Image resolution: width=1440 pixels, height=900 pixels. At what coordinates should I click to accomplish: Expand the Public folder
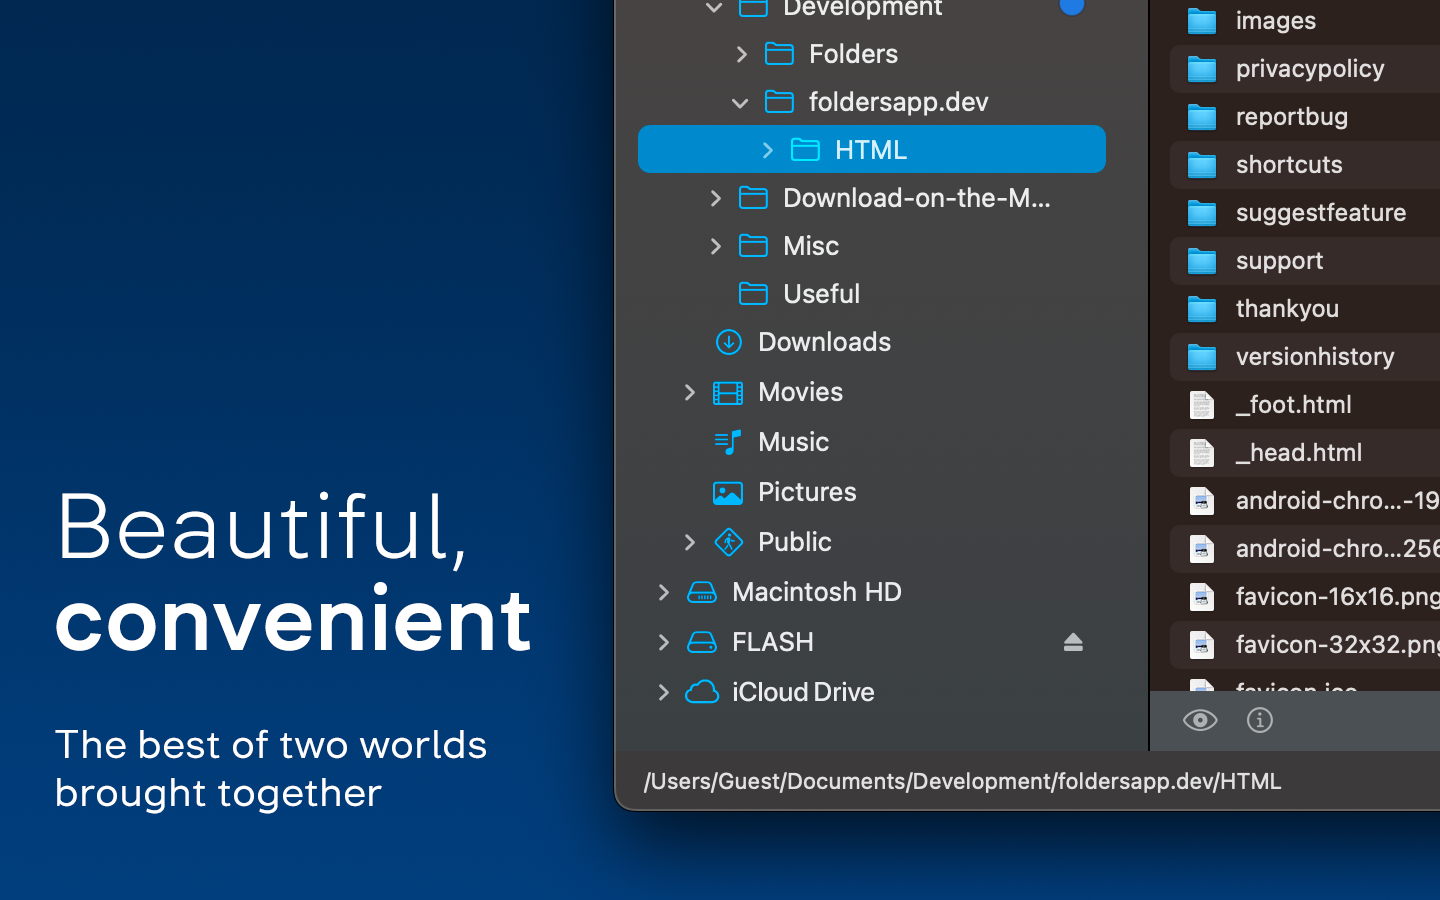[689, 542]
